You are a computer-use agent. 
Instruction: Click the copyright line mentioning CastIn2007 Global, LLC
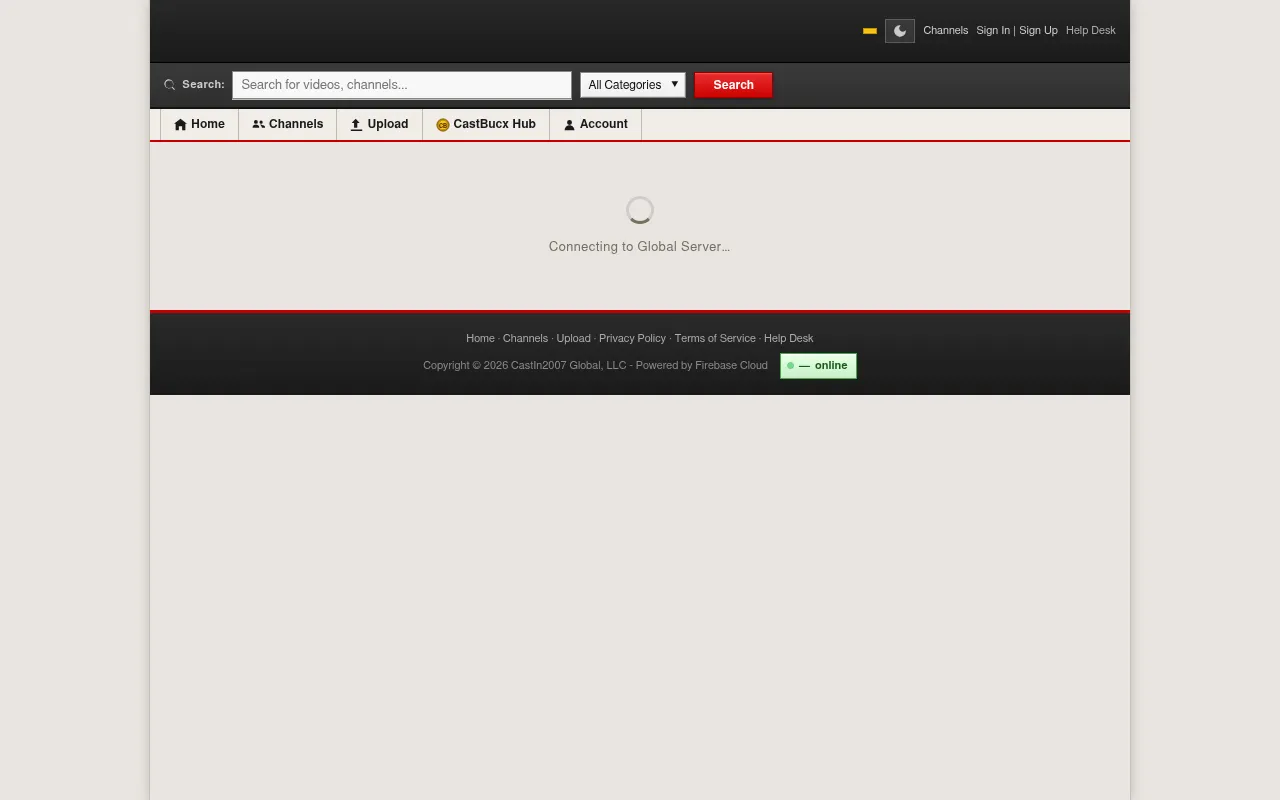(x=595, y=366)
